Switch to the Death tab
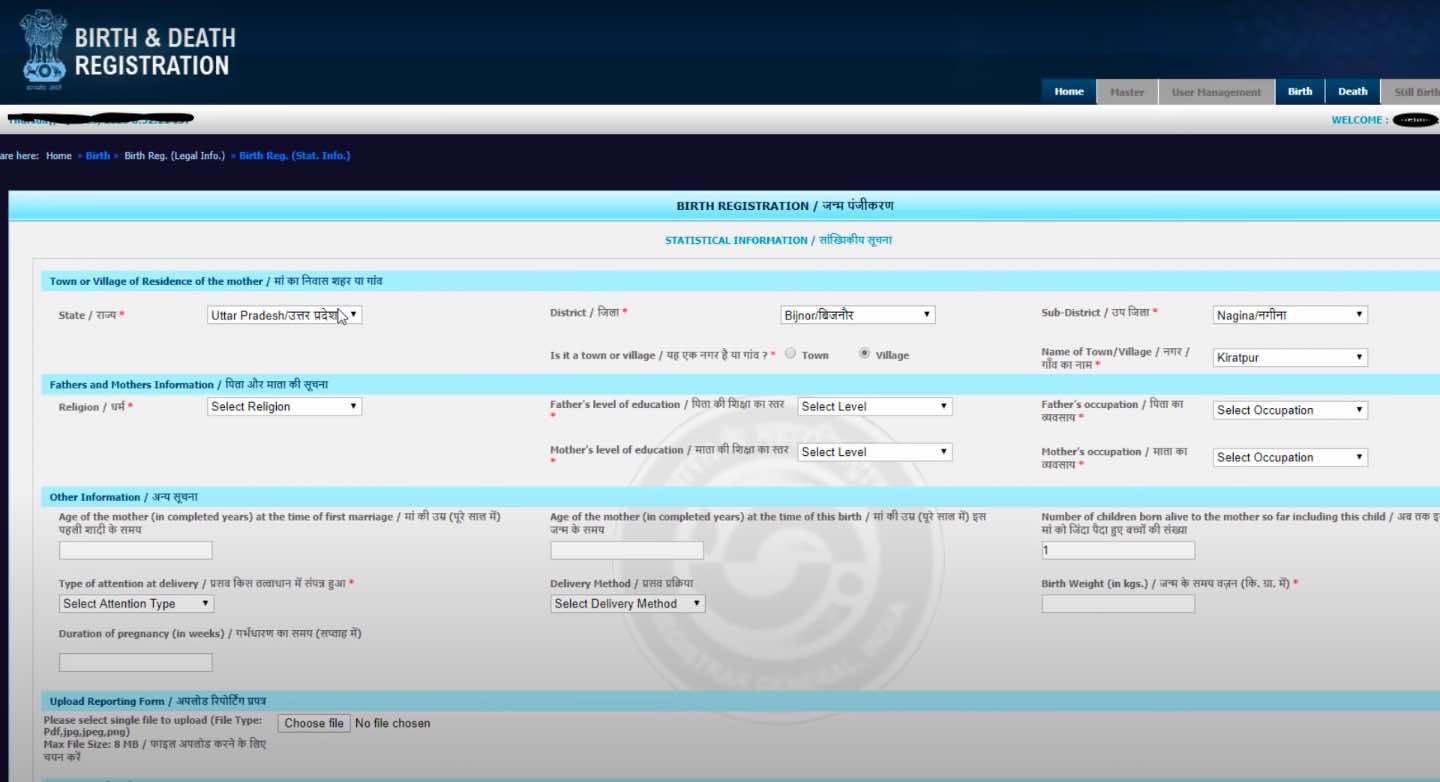This screenshot has width=1440, height=782. 1352,90
